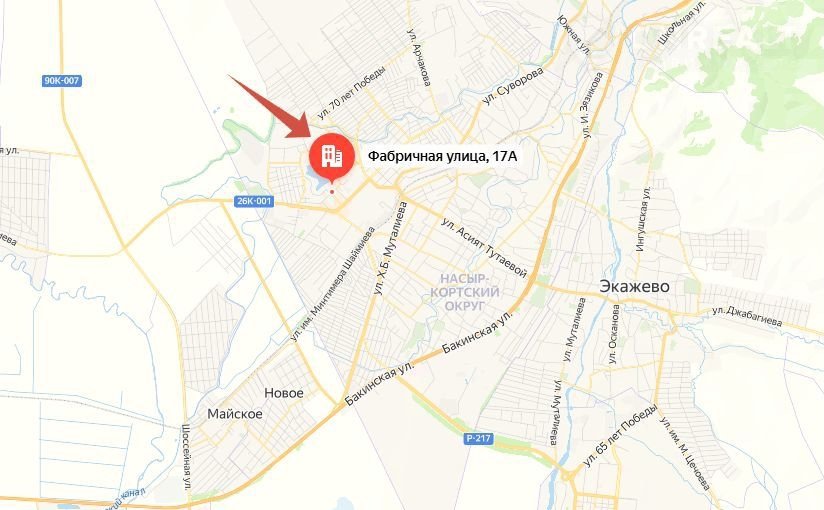Select the Фабричная улица, 17А address label

point(442,156)
